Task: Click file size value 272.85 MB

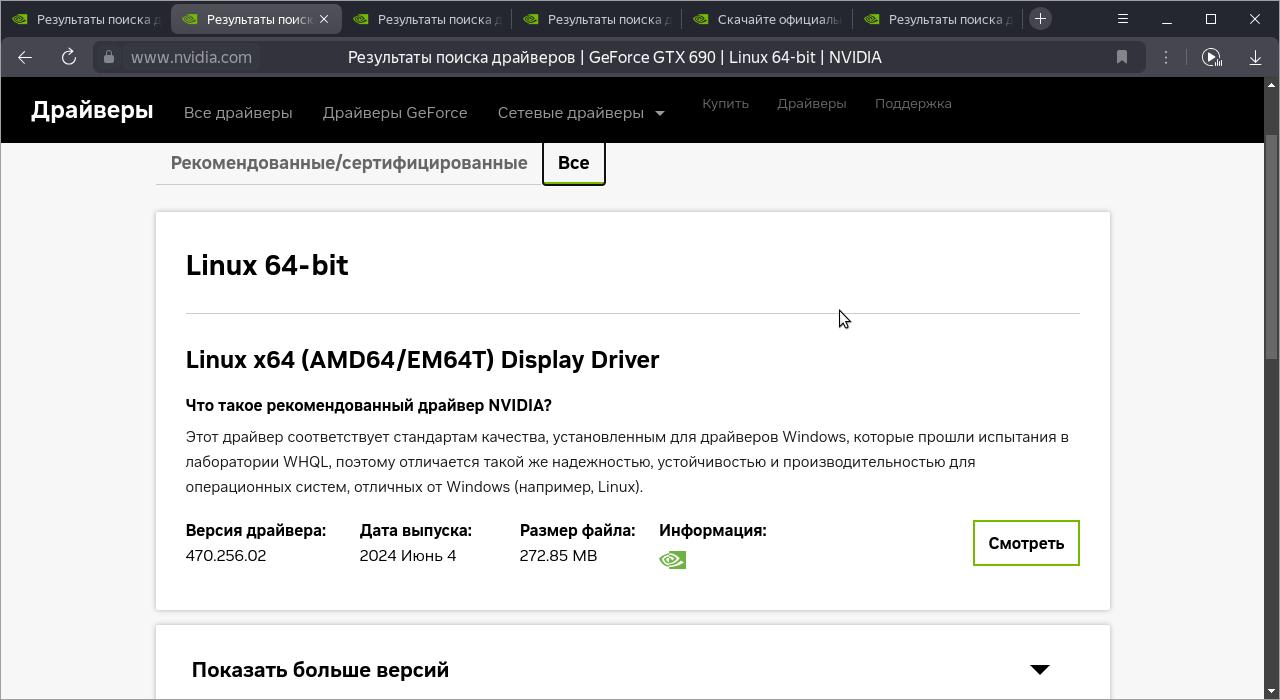Action: pos(558,556)
